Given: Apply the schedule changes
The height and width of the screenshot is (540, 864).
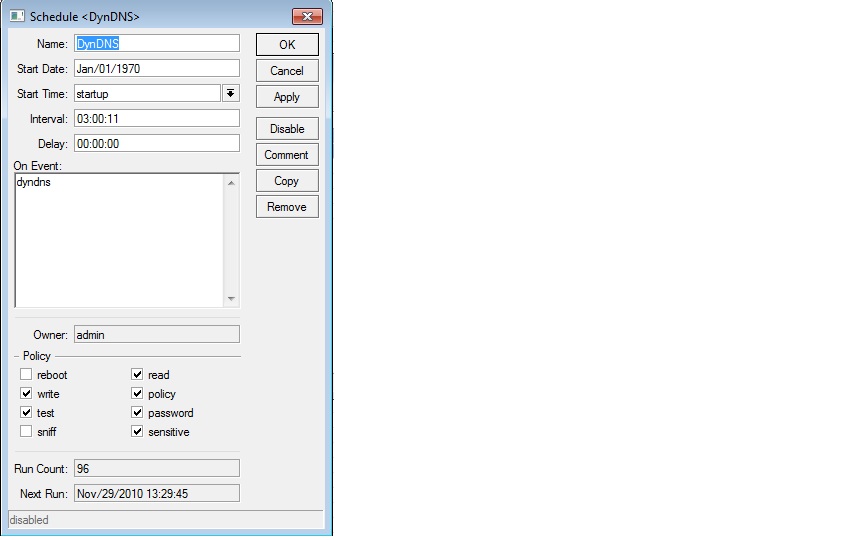Looking at the screenshot, I should pos(287,96).
